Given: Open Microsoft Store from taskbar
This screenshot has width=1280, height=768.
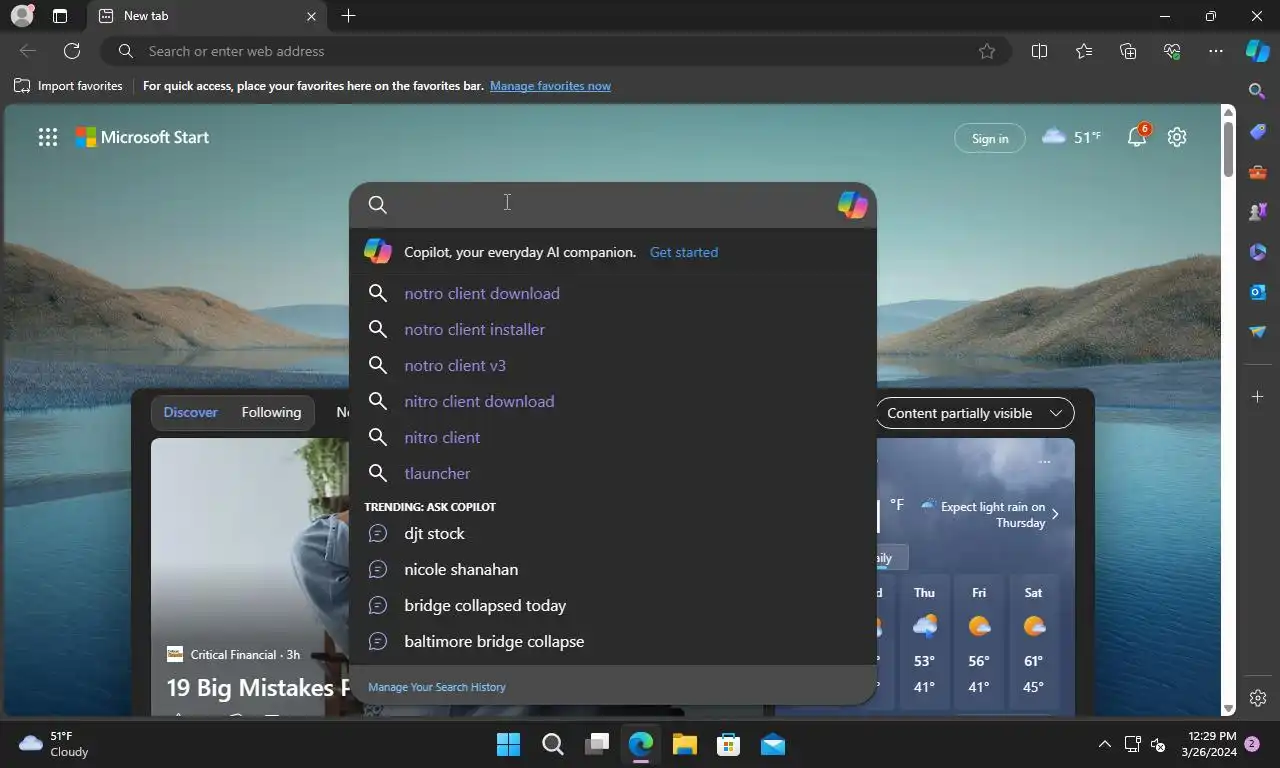Looking at the screenshot, I should (728, 744).
